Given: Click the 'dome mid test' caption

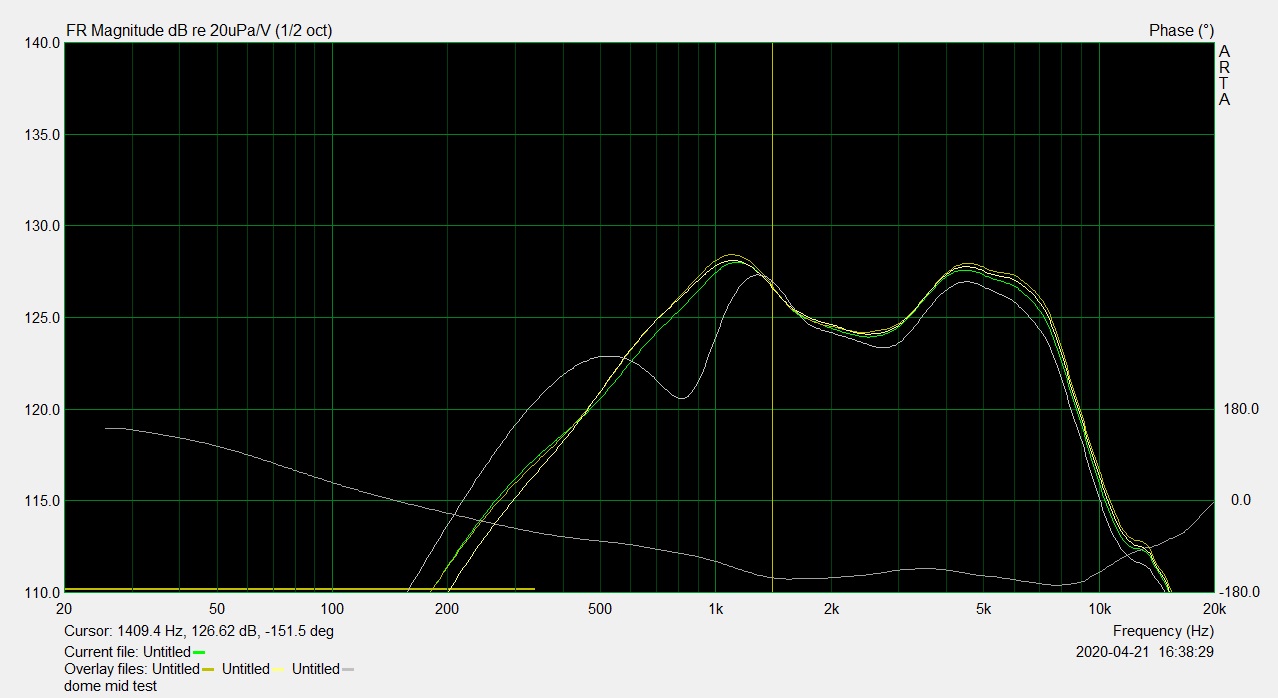Looking at the screenshot, I should pyautogui.click(x=110, y=686).
